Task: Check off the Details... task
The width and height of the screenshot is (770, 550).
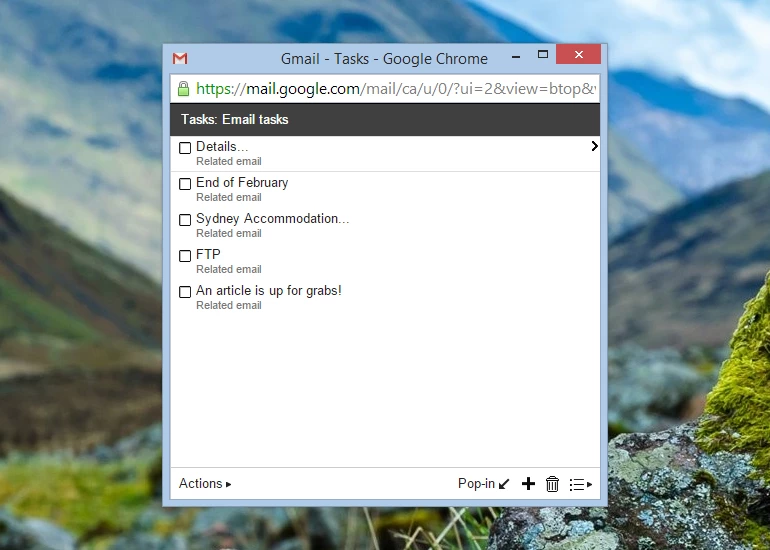Action: [185, 148]
